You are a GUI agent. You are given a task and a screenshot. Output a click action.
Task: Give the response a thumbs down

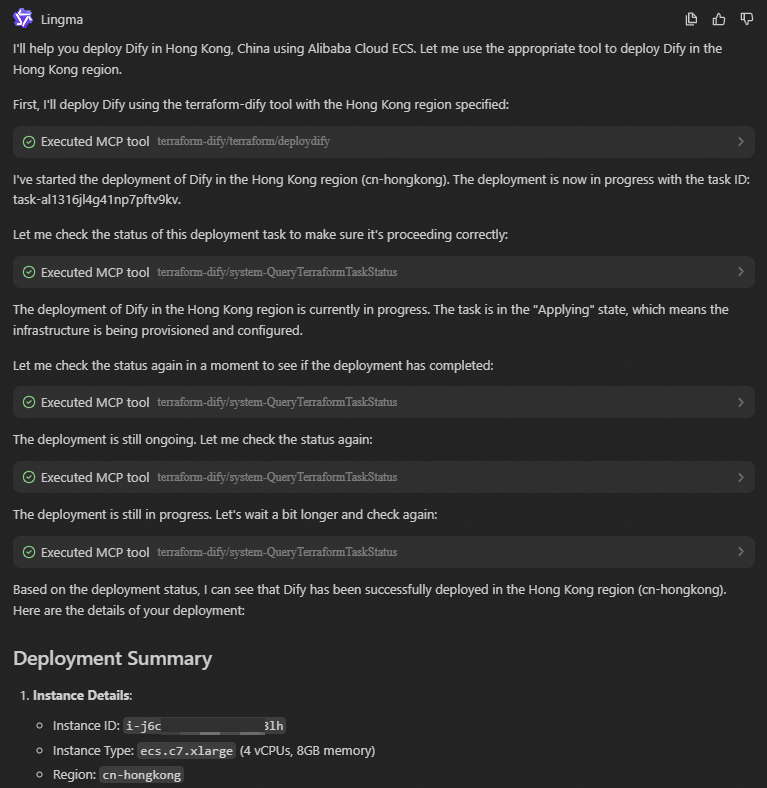pos(746,19)
